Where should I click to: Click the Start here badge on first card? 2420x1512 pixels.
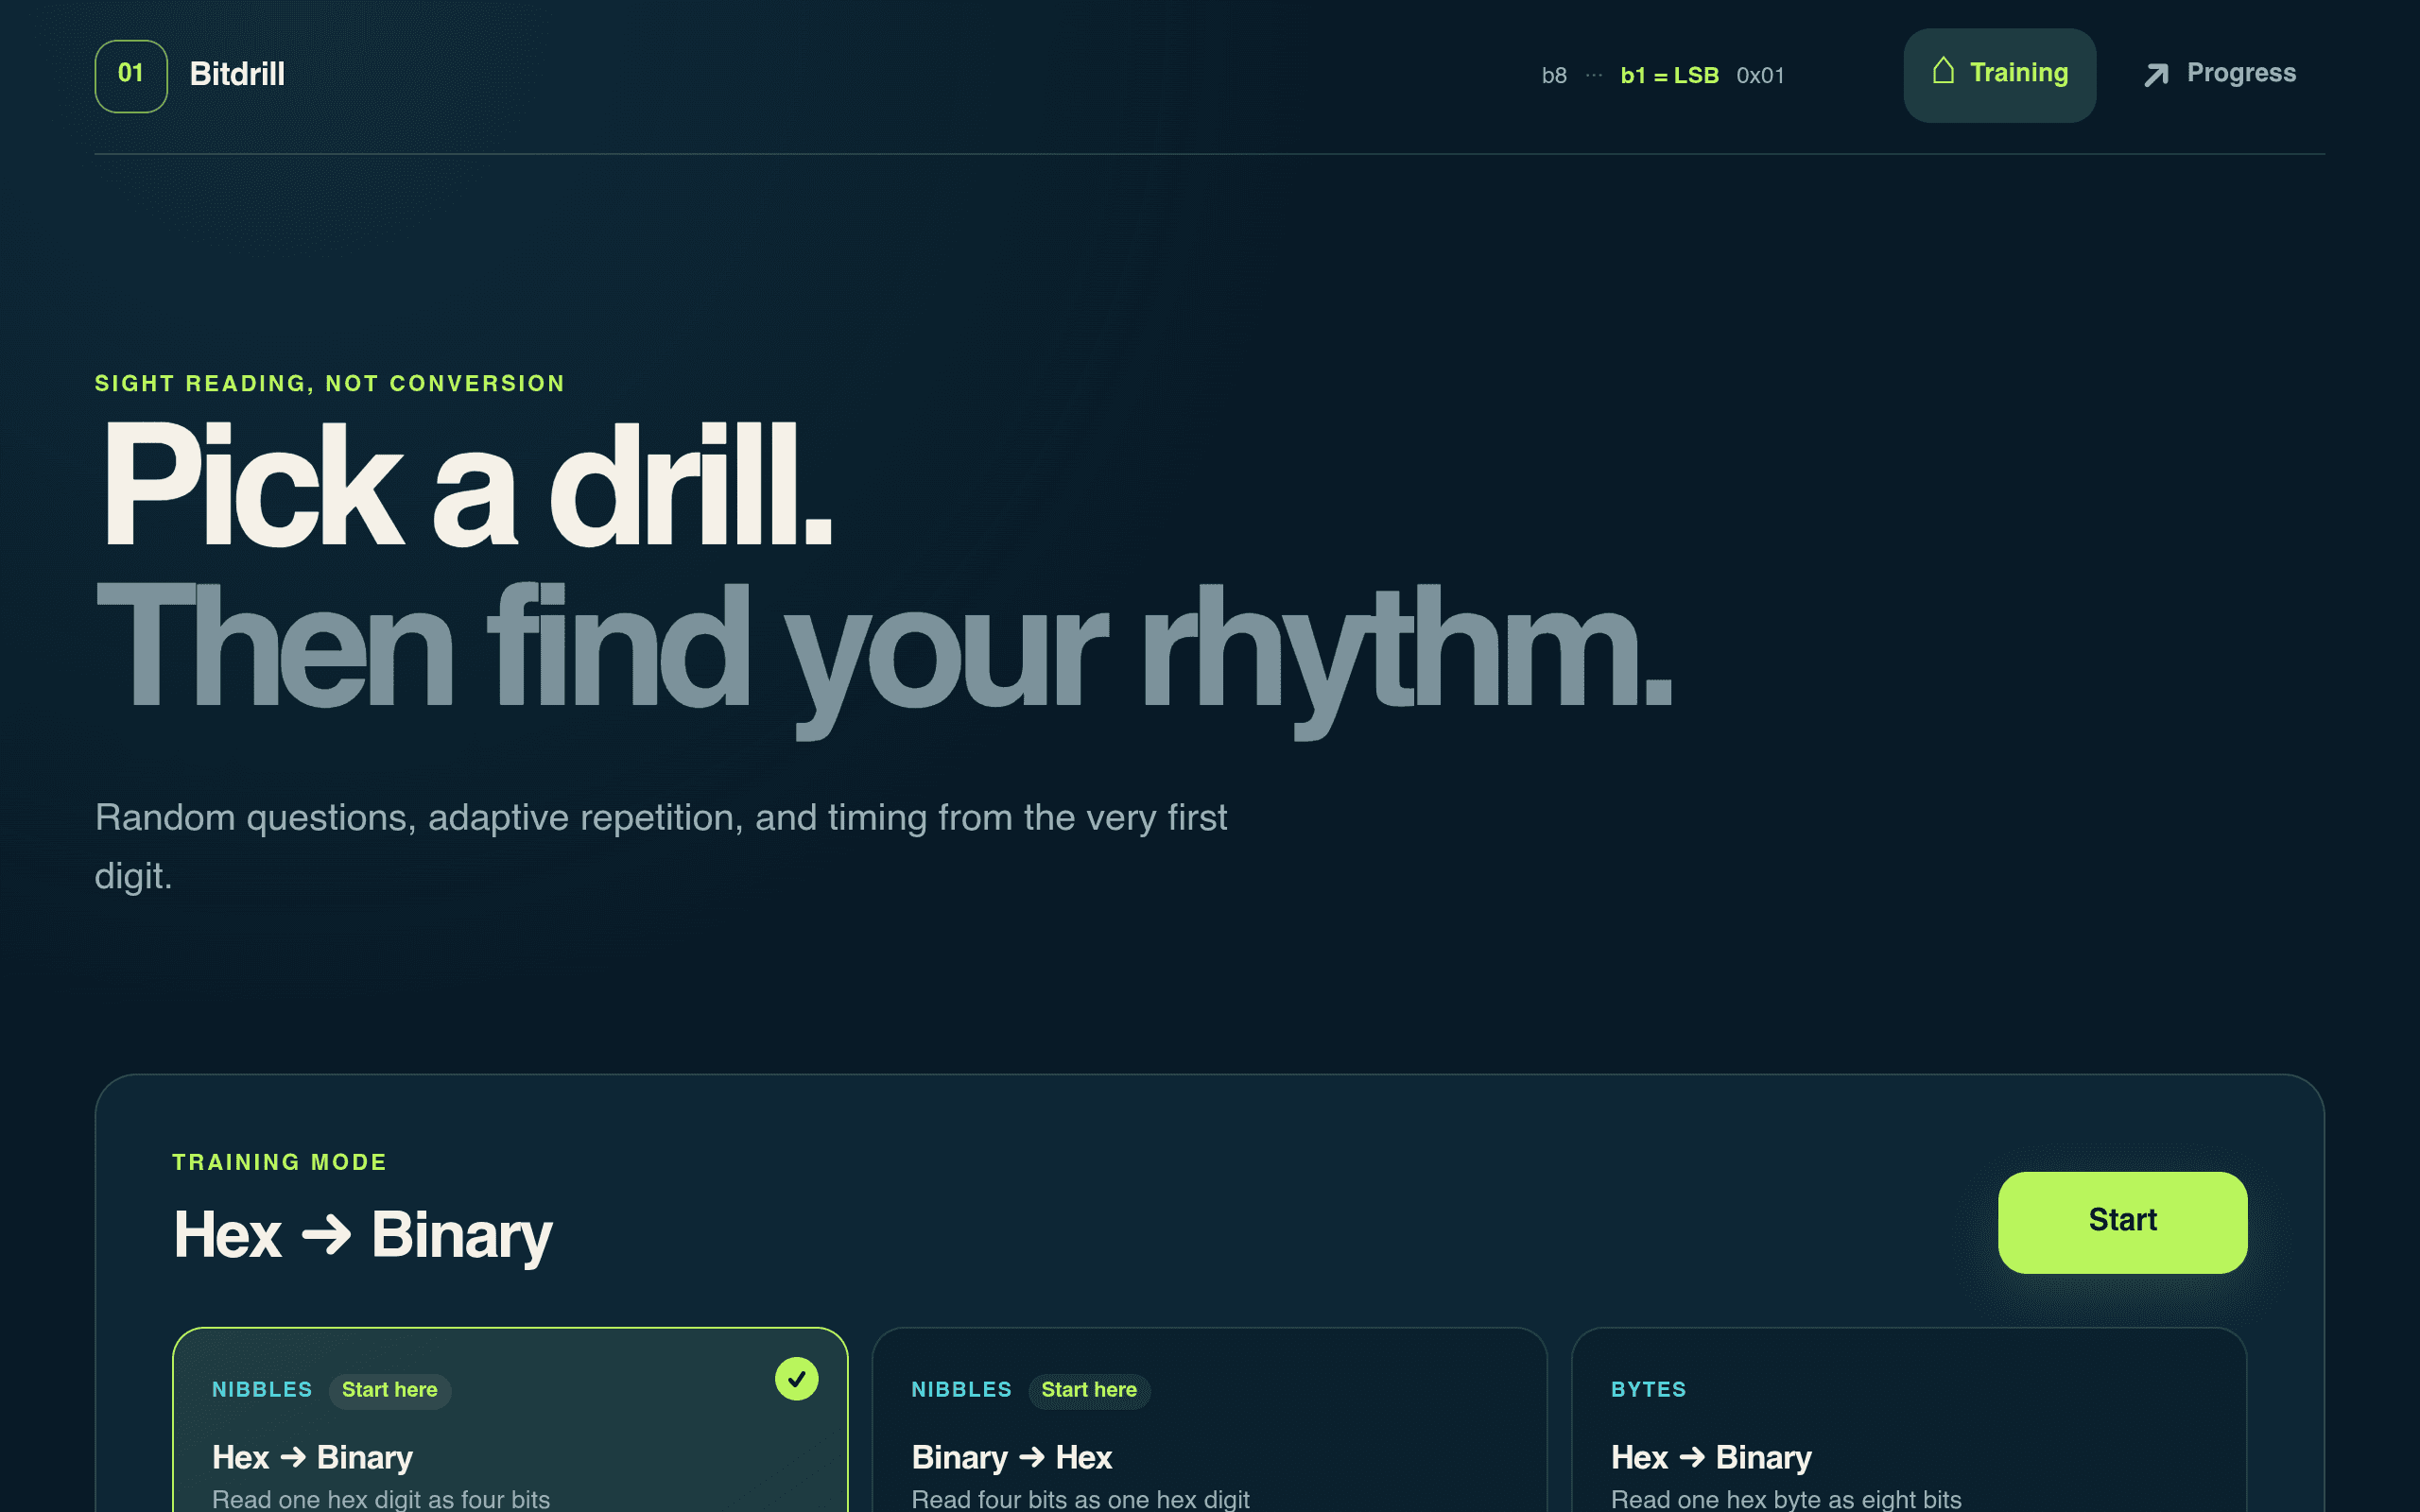tap(390, 1390)
